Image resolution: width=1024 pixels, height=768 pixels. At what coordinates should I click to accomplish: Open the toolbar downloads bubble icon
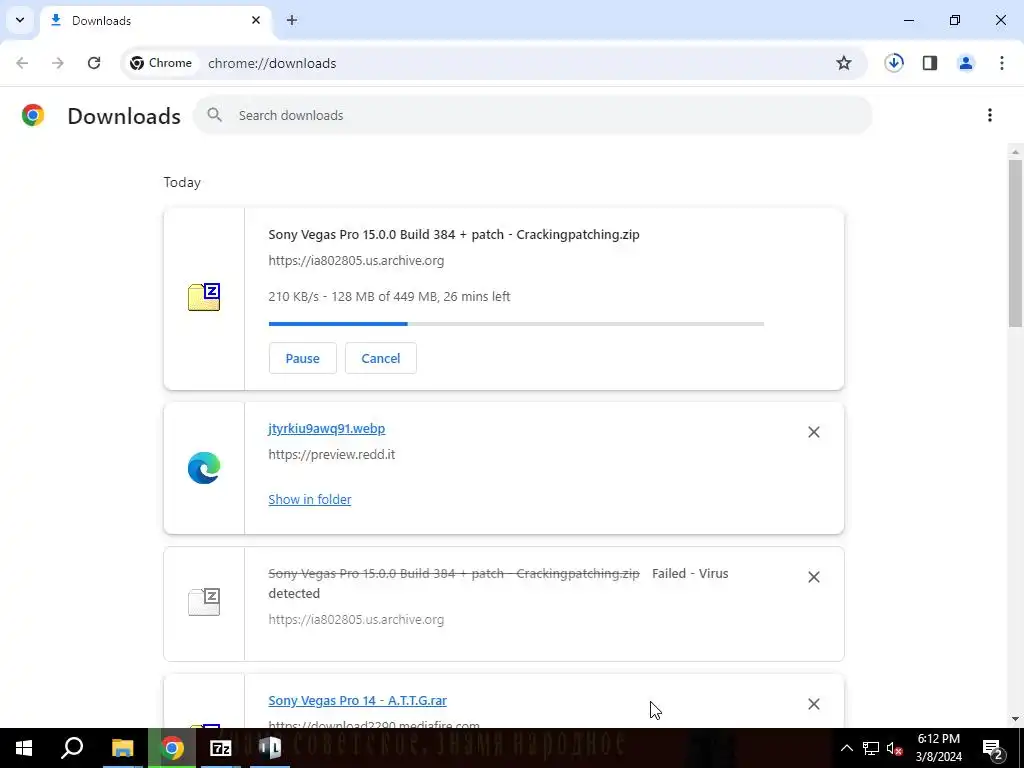point(894,63)
